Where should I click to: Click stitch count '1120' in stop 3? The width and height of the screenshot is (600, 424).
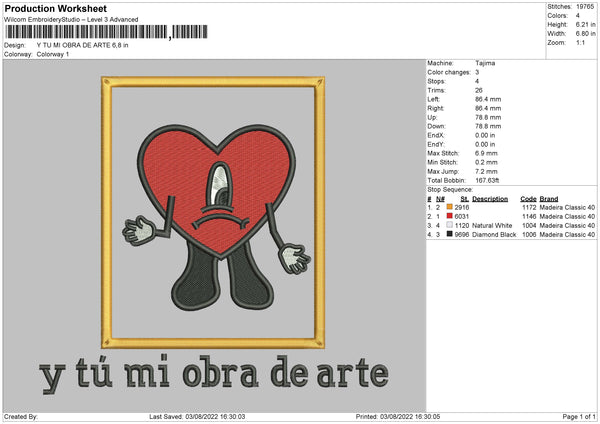coord(462,225)
